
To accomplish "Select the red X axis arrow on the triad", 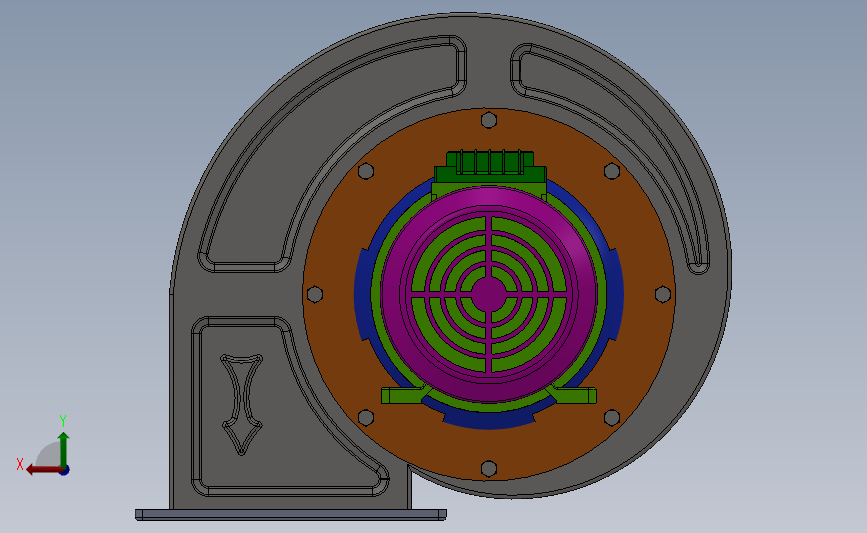I will point(43,470).
